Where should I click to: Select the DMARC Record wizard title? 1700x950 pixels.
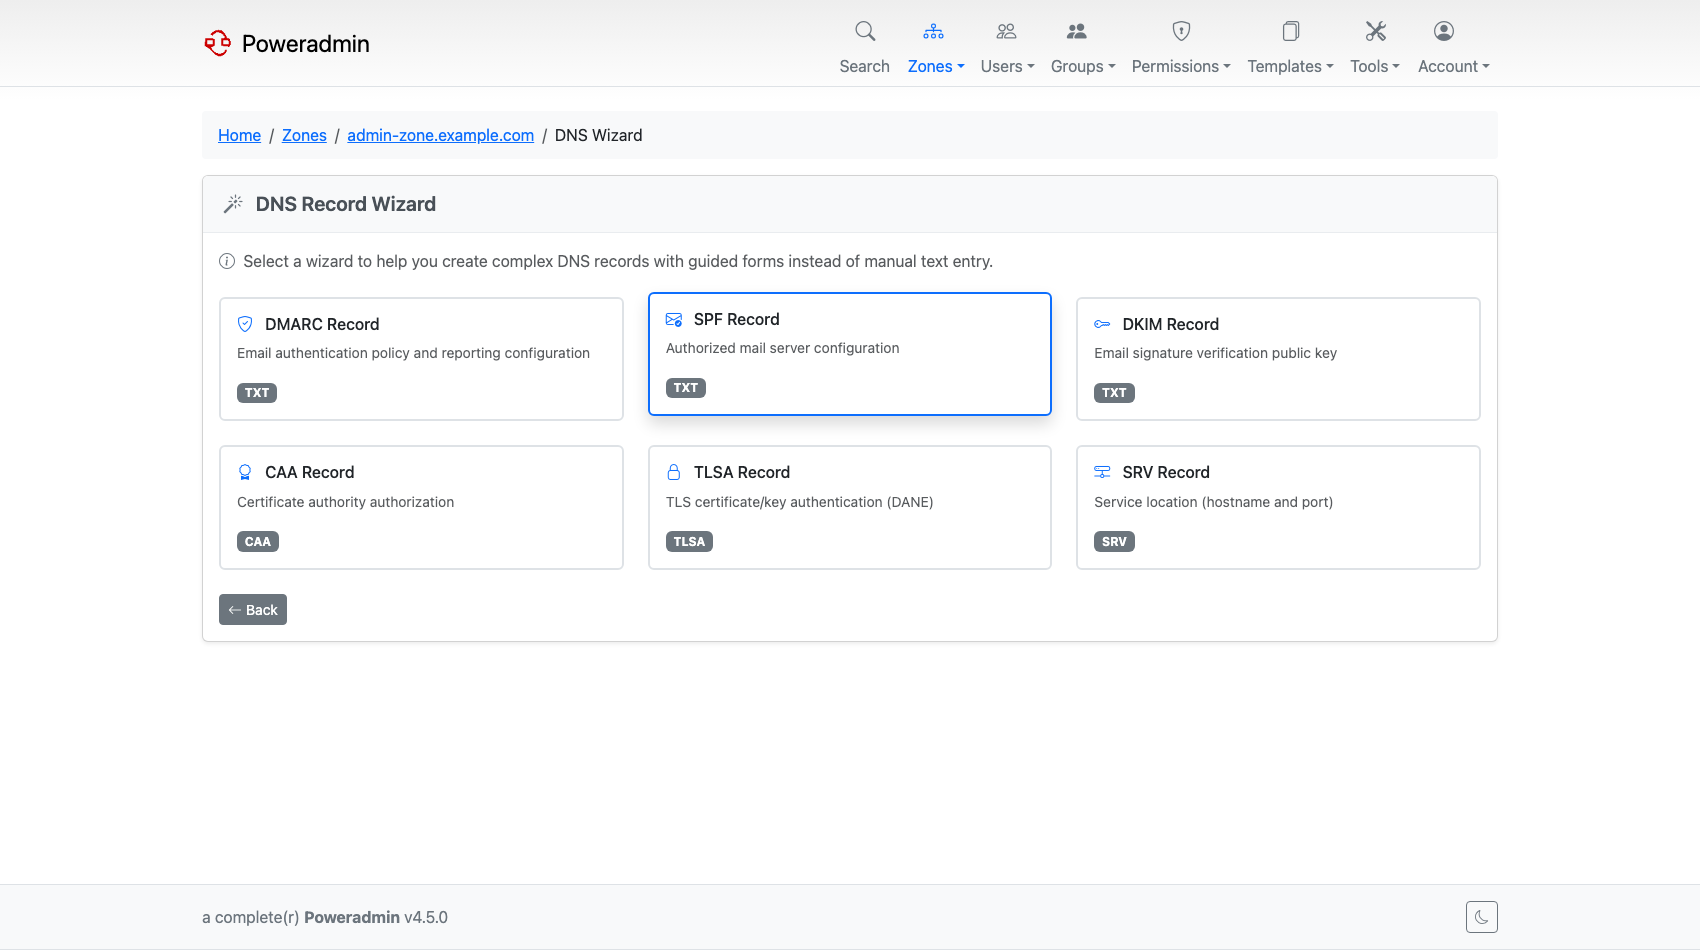[x=322, y=324]
